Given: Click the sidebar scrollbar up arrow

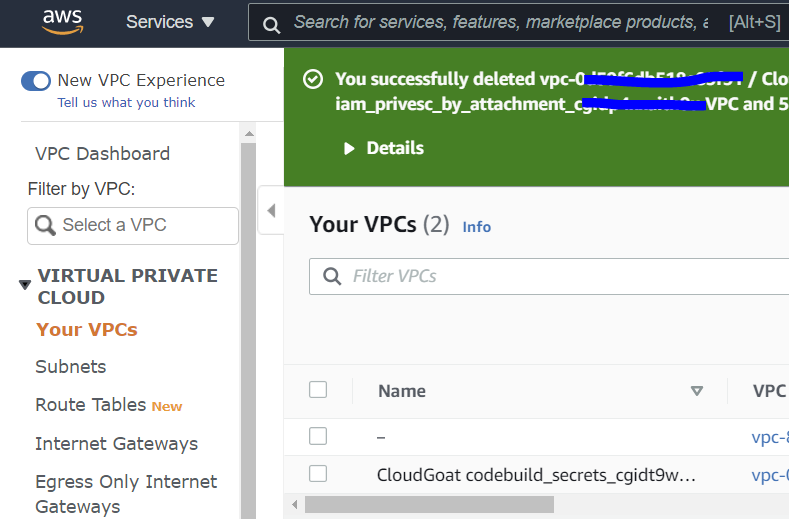Looking at the screenshot, I should pos(249,134).
